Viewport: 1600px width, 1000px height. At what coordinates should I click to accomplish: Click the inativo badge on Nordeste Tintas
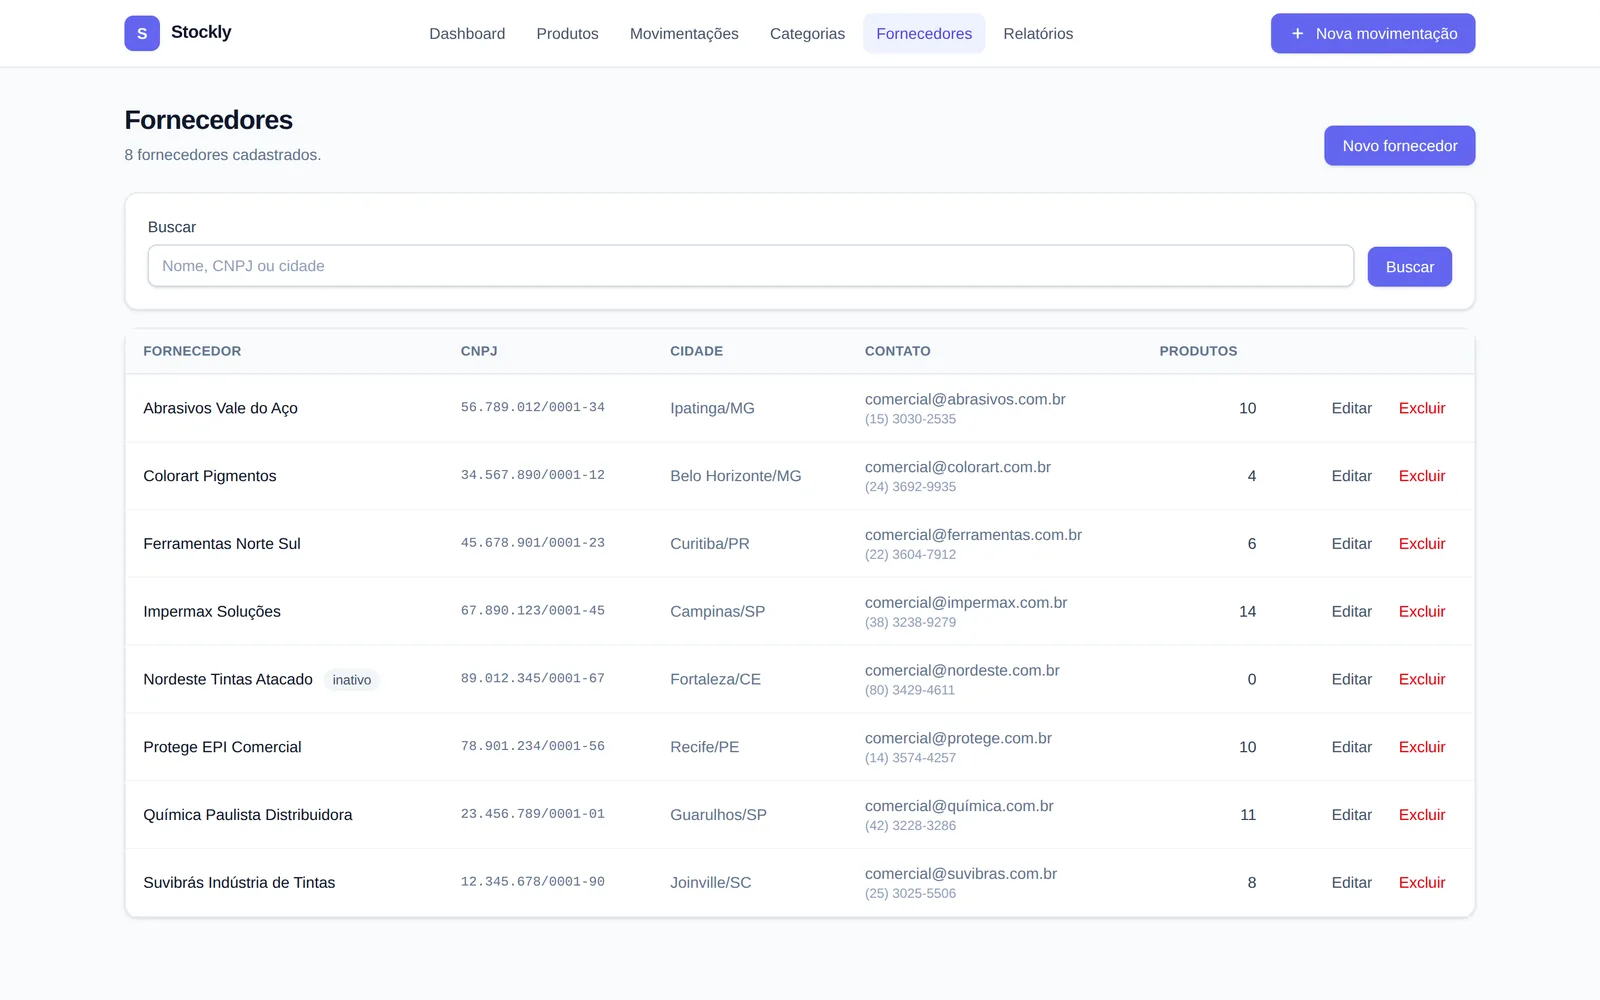tap(351, 680)
